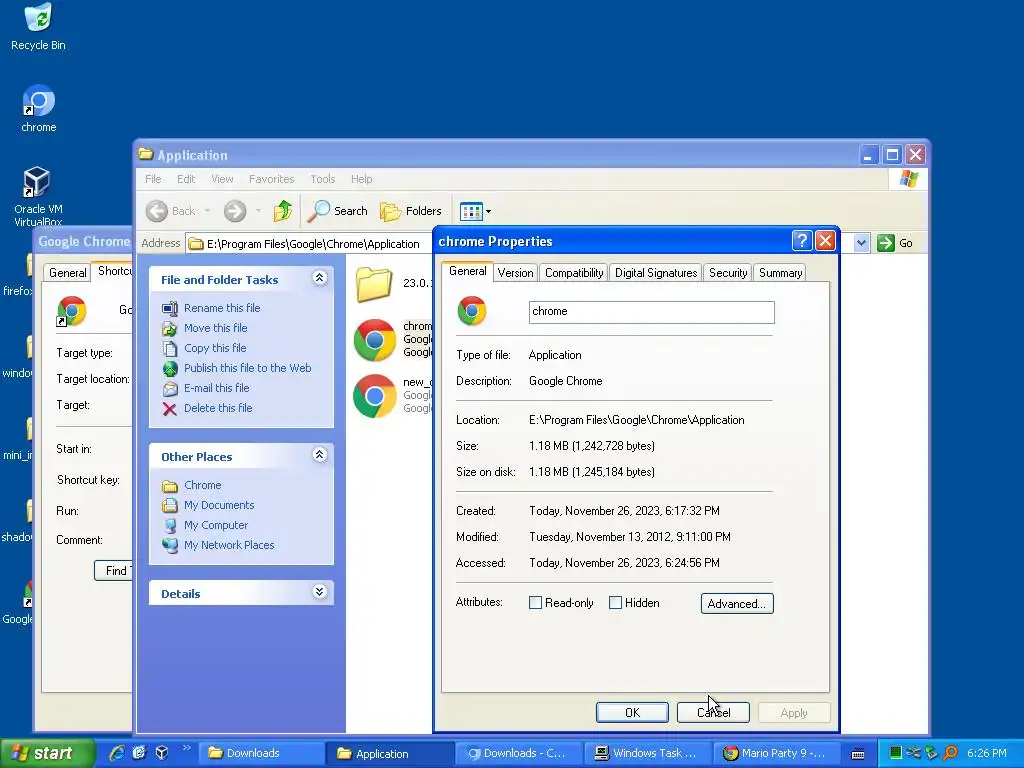Launch VirtualBox from Quick Launch

pyautogui.click(x=162, y=753)
